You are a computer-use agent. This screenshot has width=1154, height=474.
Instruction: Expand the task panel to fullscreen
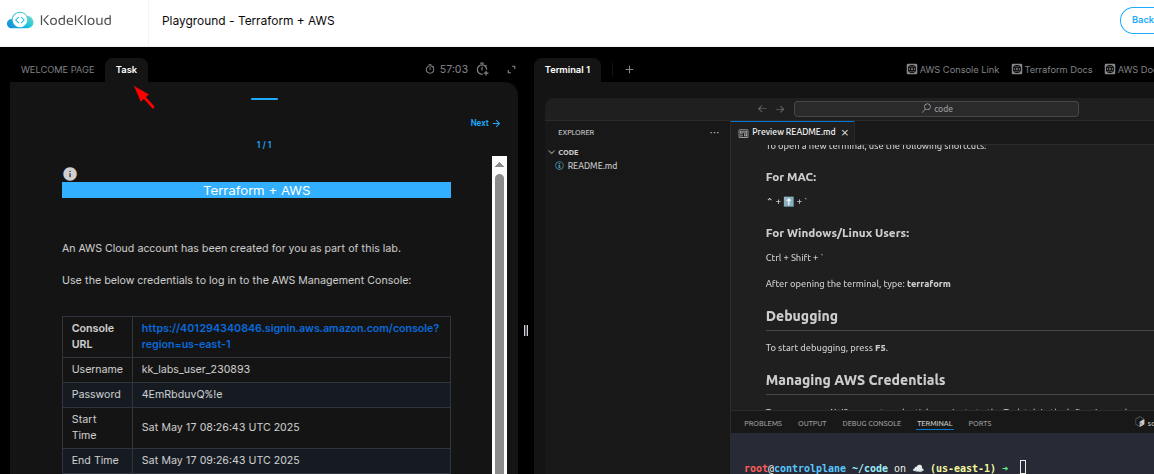(511, 69)
